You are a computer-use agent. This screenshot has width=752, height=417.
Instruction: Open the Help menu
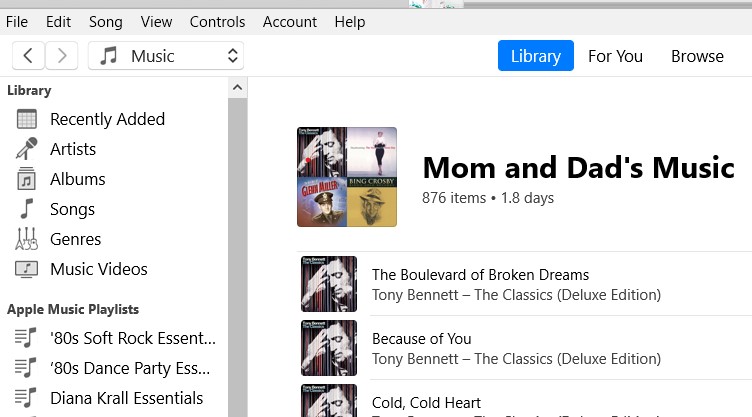pyautogui.click(x=350, y=22)
